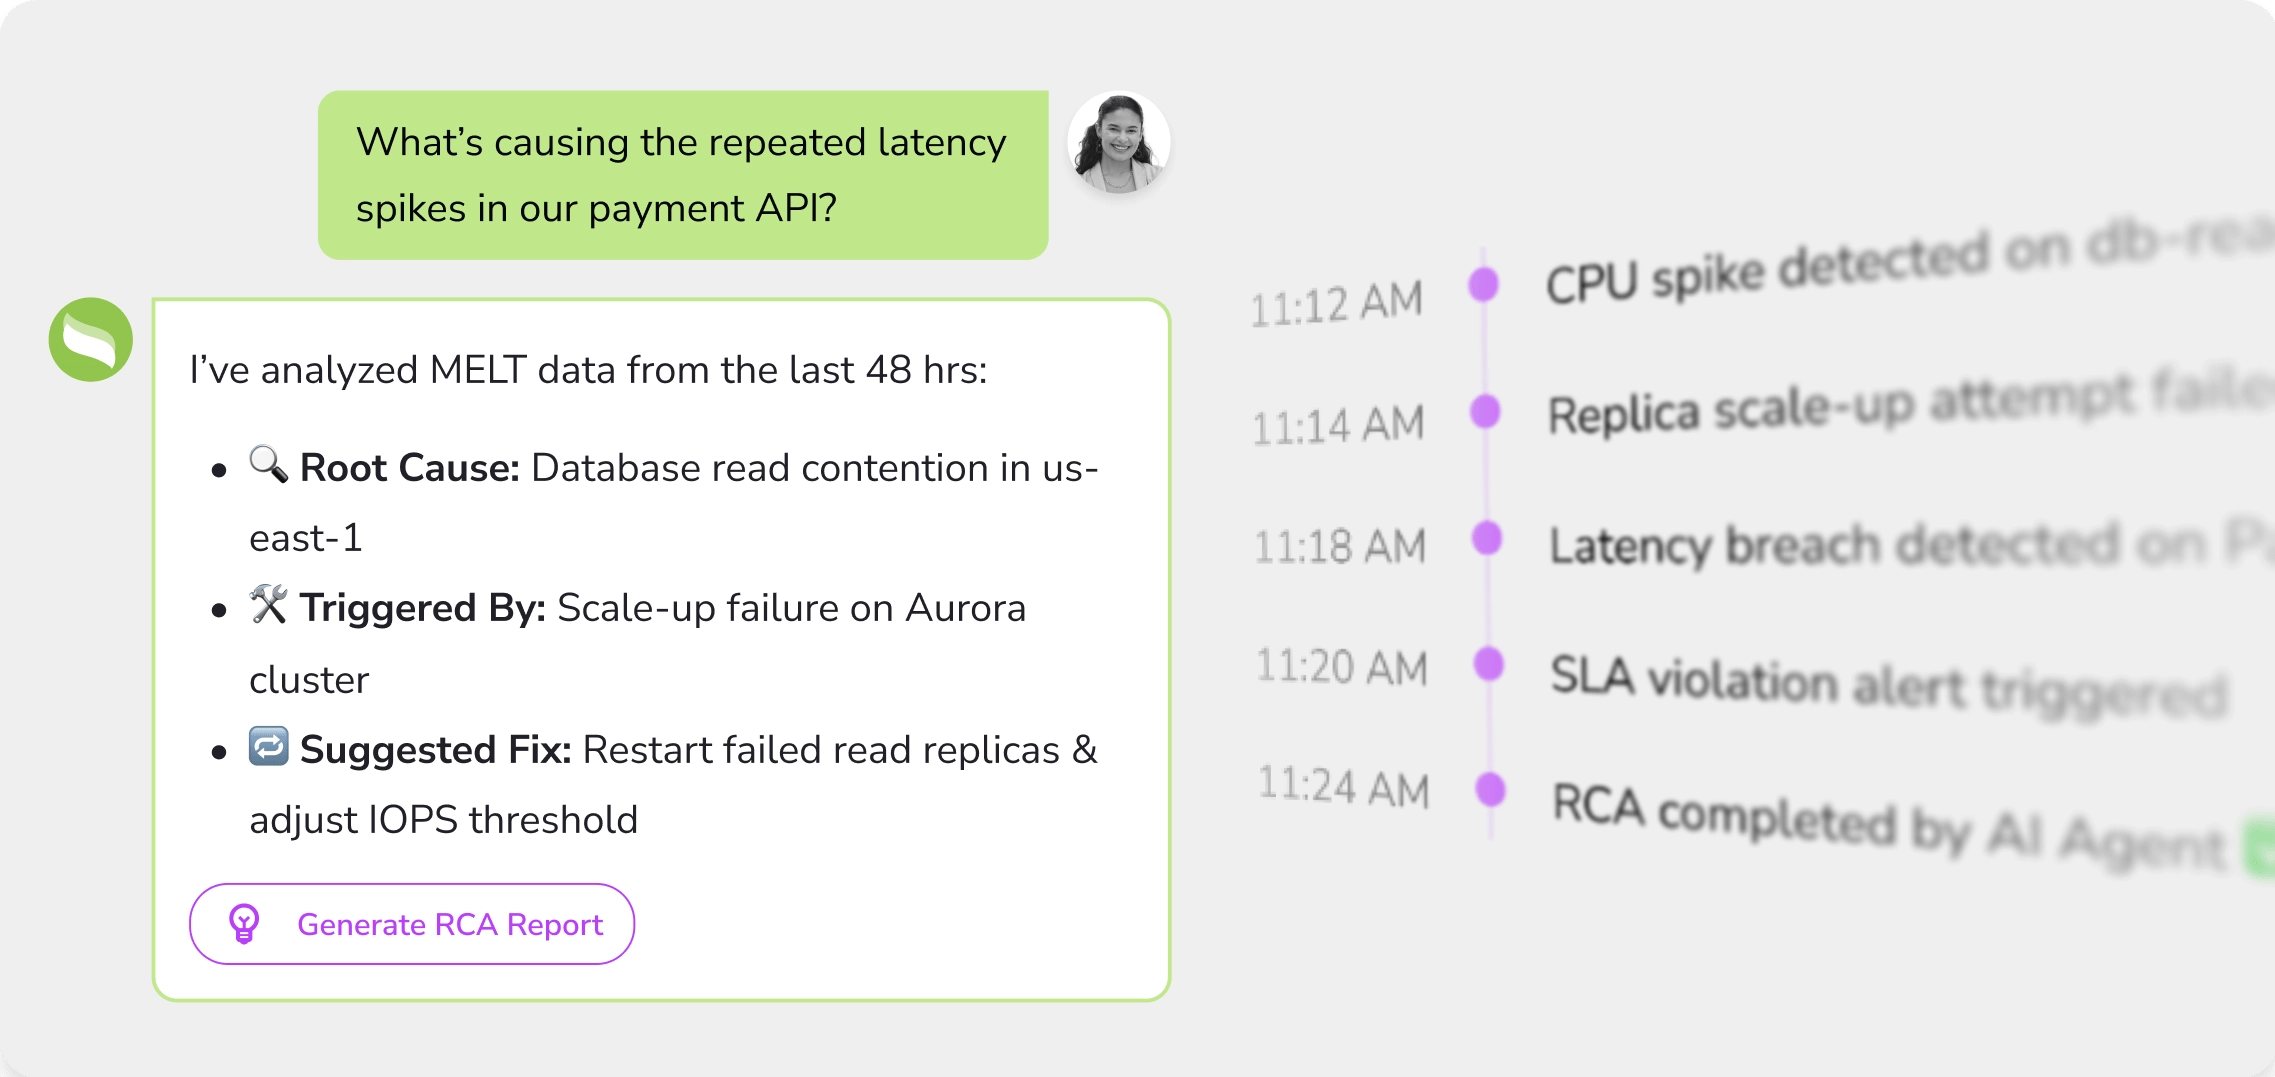Click the green AI assistant logo avatar
The height and width of the screenshot is (1077, 2275).
pyautogui.click(x=91, y=339)
